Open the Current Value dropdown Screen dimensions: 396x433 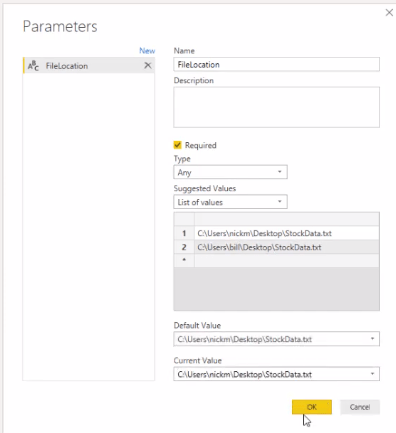pyautogui.click(x=276, y=374)
